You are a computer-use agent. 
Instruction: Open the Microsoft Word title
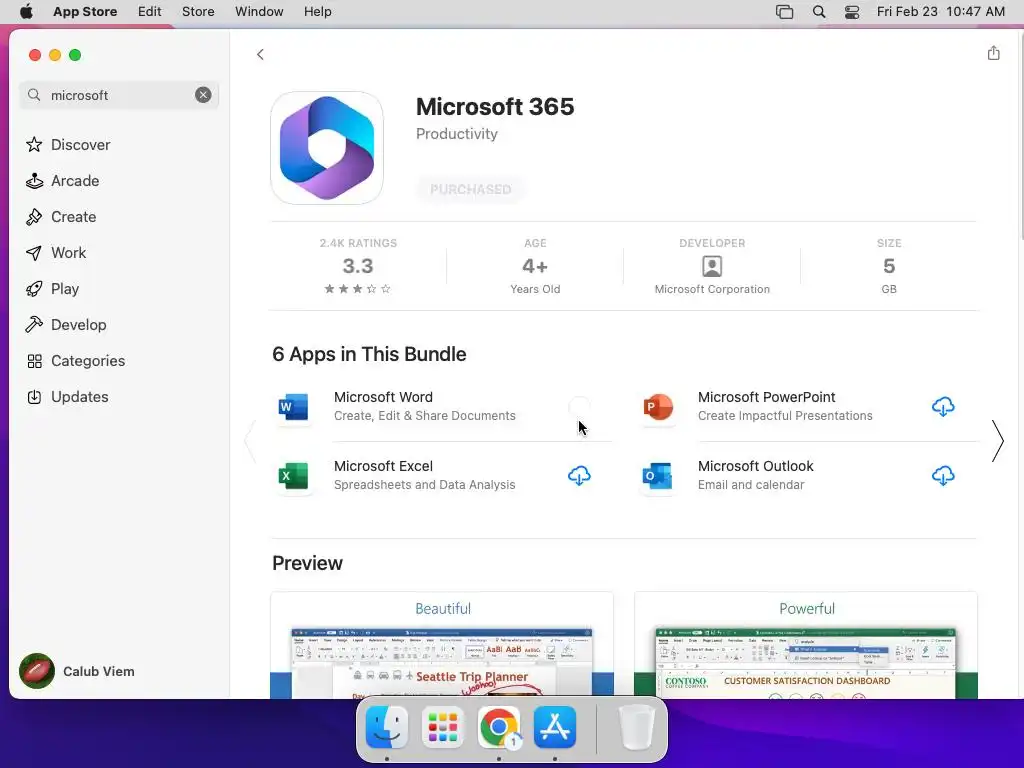(383, 397)
